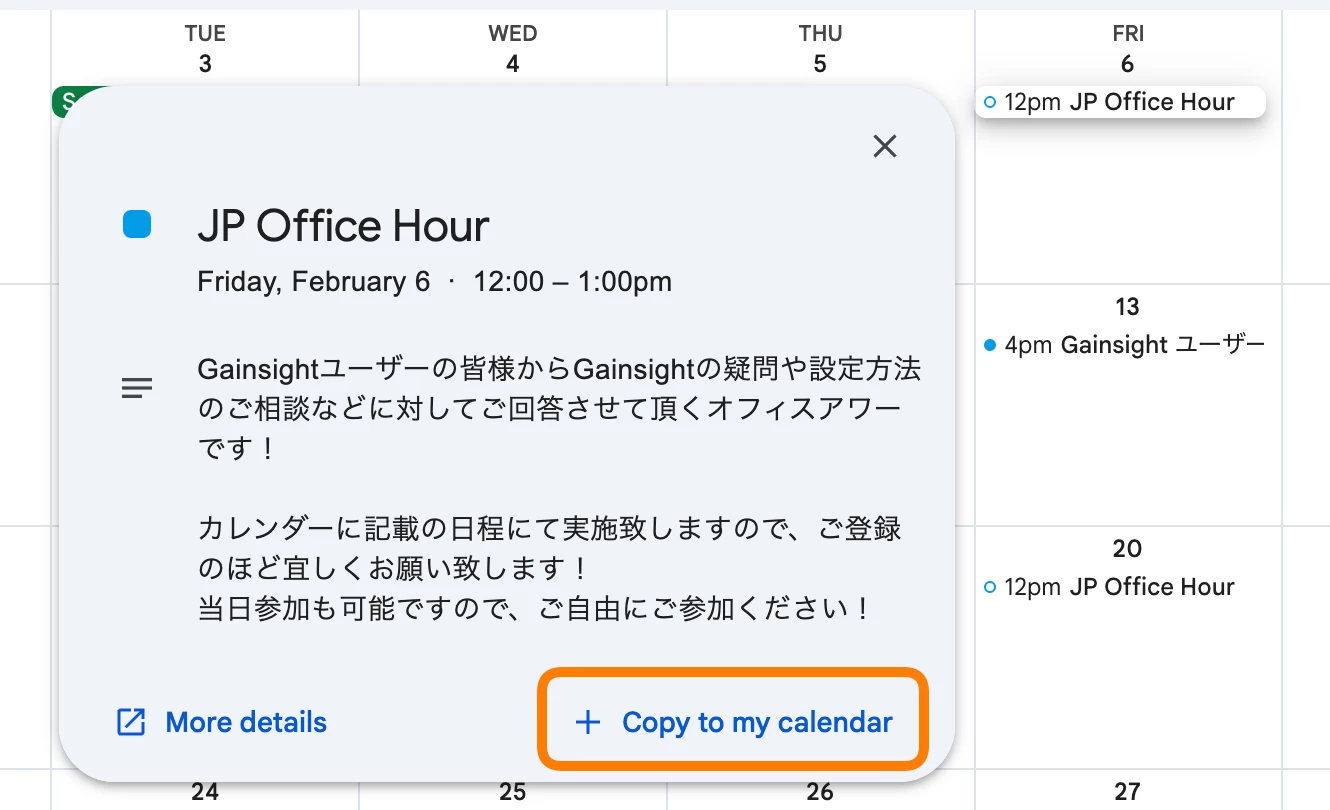Click the open-in-new icon beside More details
The width and height of the screenshot is (1330, 810).
coord(131,722)
